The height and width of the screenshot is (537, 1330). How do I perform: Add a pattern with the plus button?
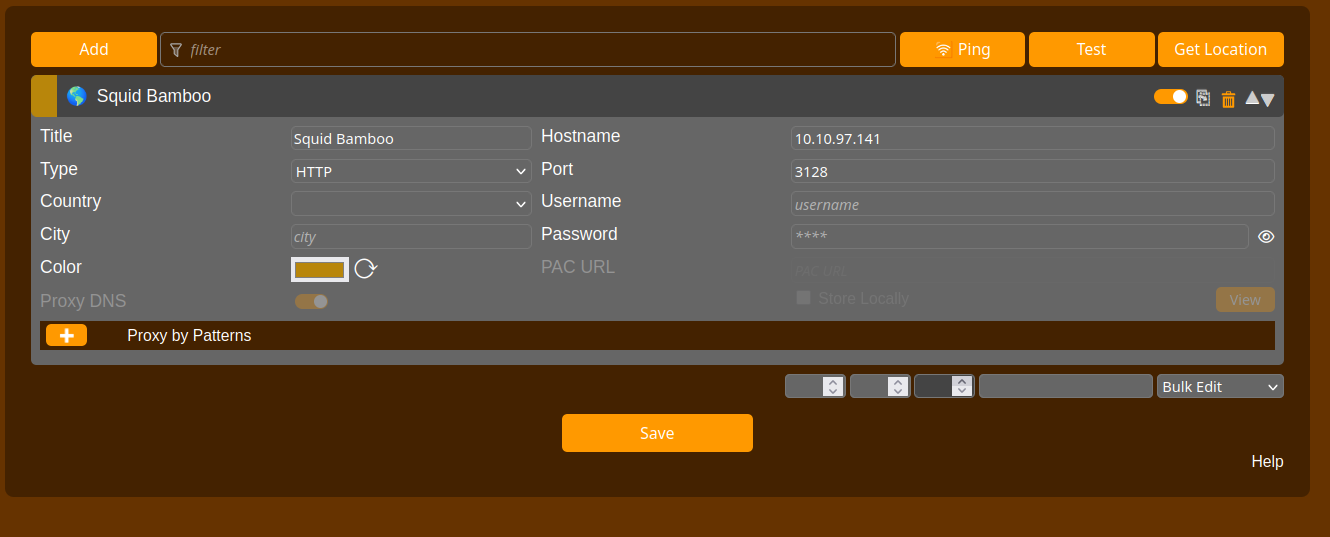(66, 336)
